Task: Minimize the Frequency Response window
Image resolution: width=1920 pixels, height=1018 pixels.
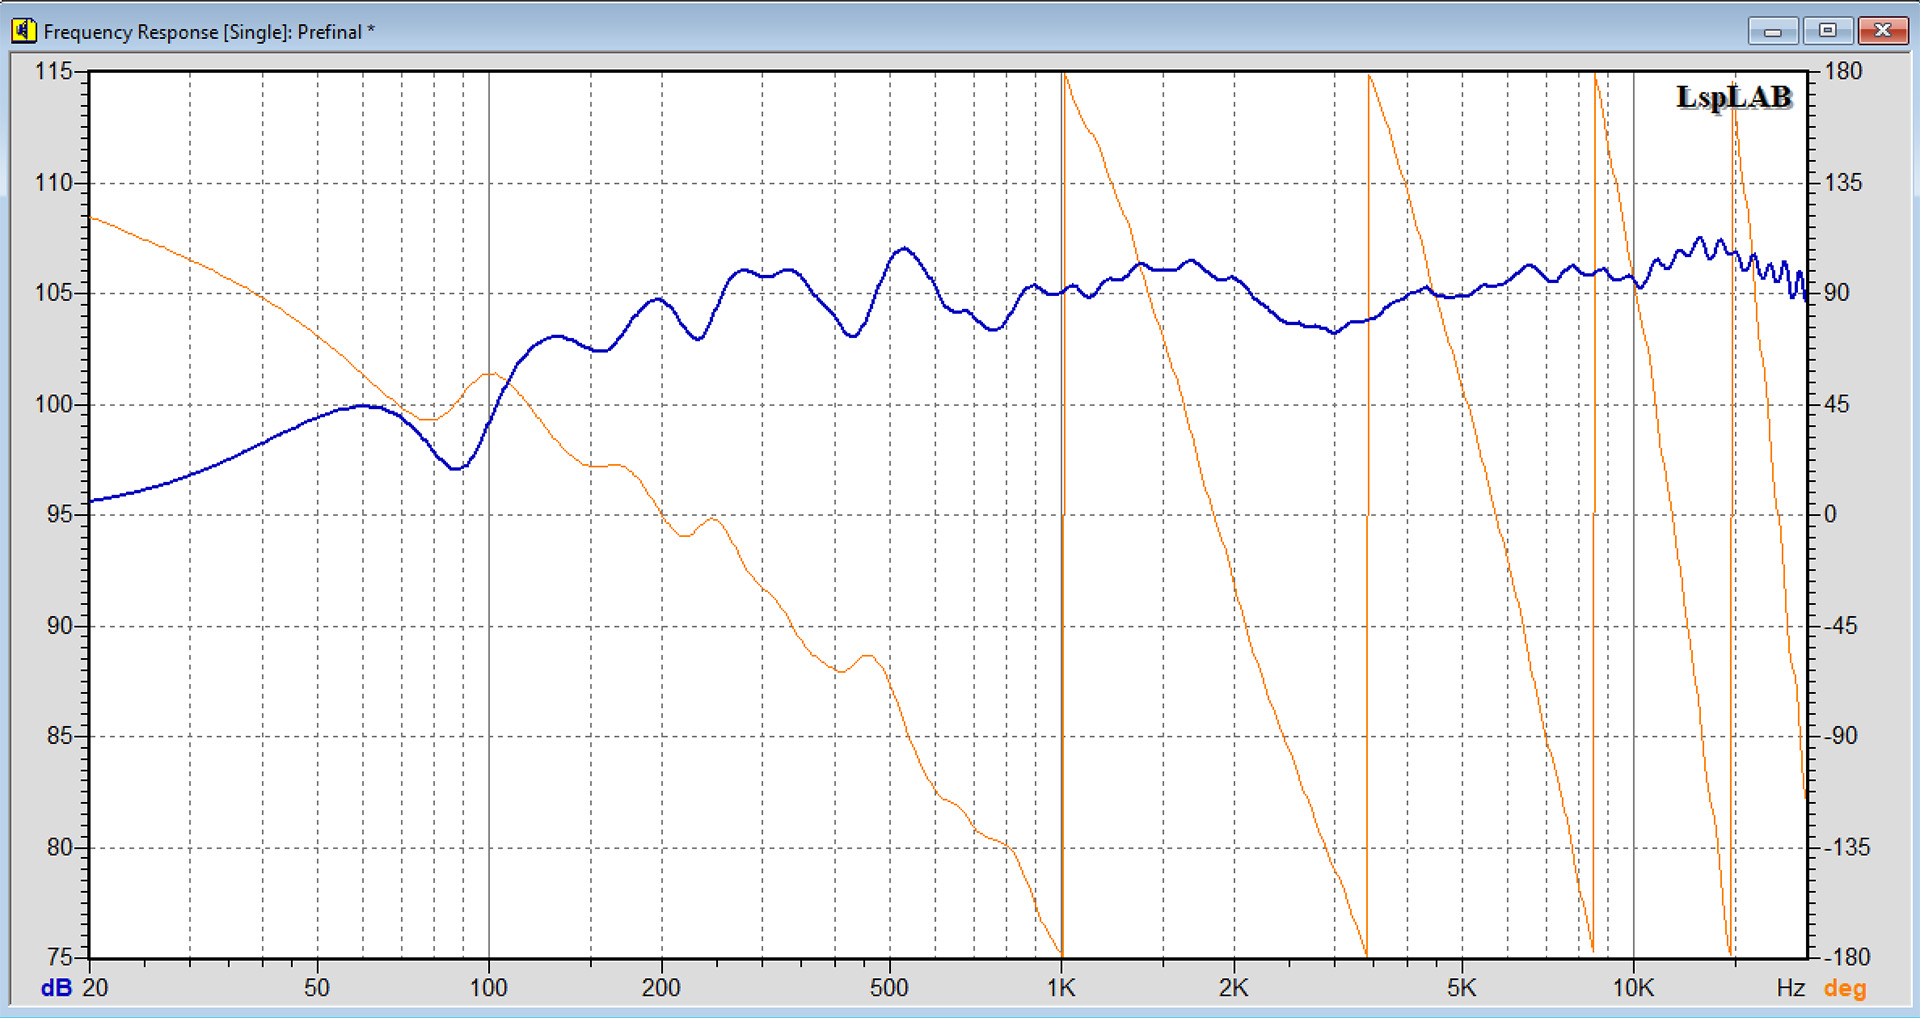Action: tap(1773, 31)
